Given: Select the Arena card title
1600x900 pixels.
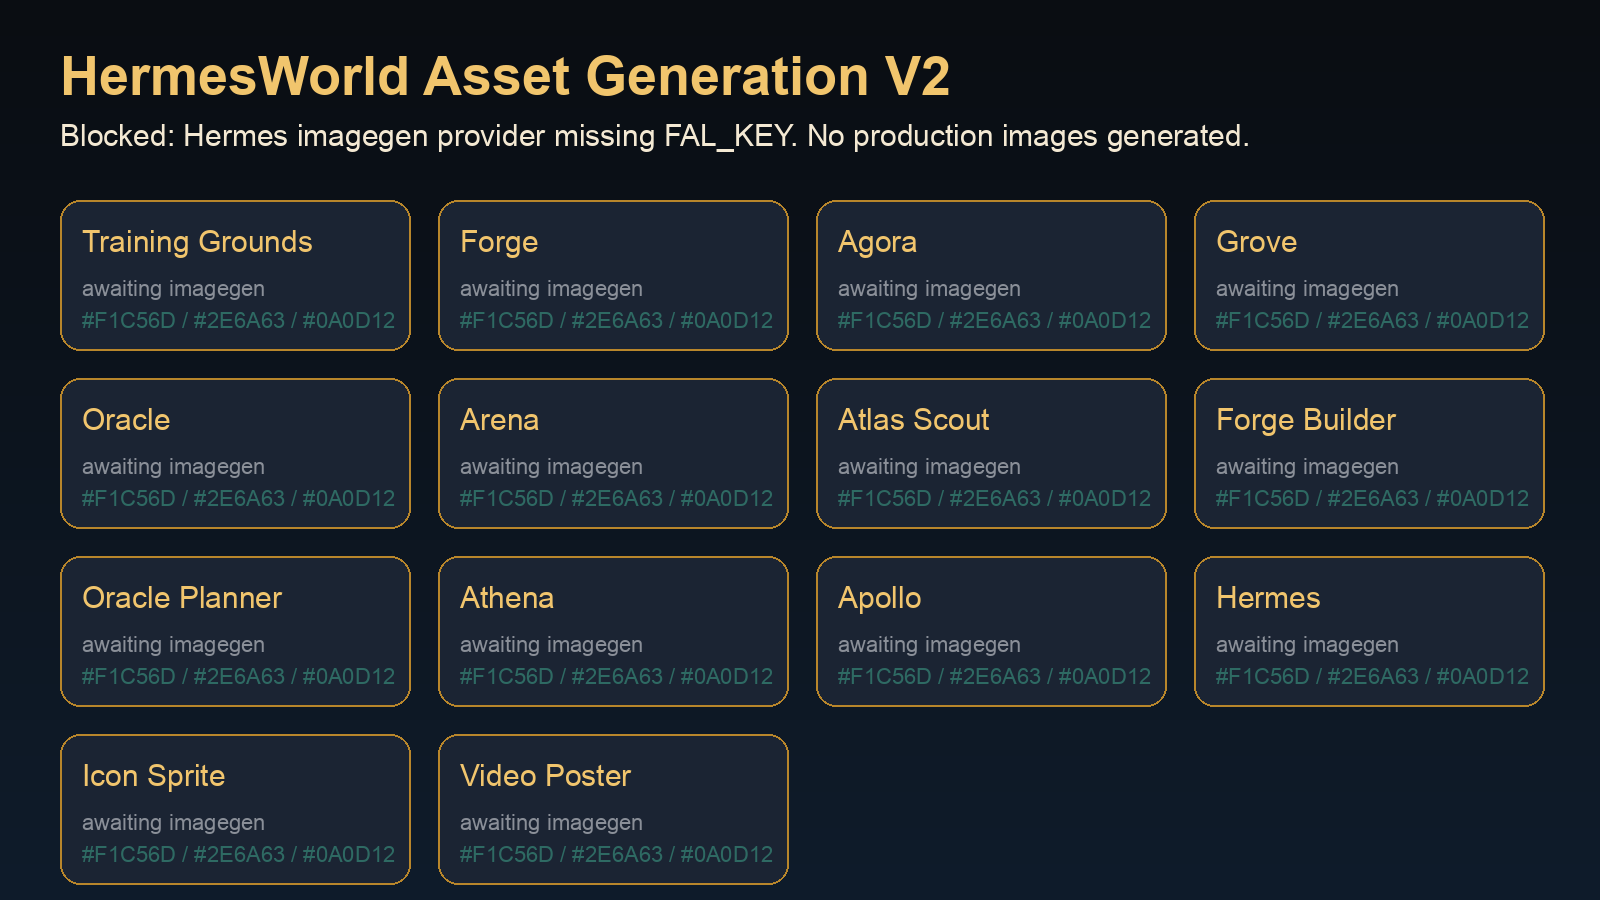Looking at the screenshot, I should 499,420.
